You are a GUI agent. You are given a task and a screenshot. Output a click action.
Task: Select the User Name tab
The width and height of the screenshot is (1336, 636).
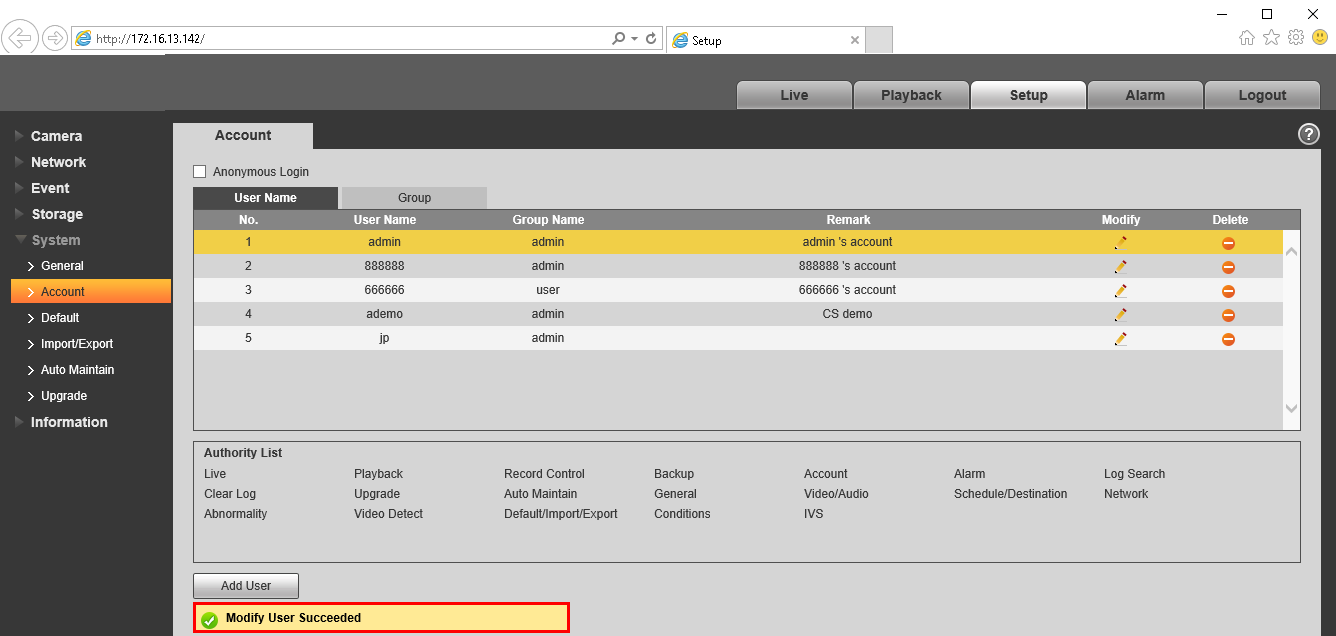click(265, 198)
